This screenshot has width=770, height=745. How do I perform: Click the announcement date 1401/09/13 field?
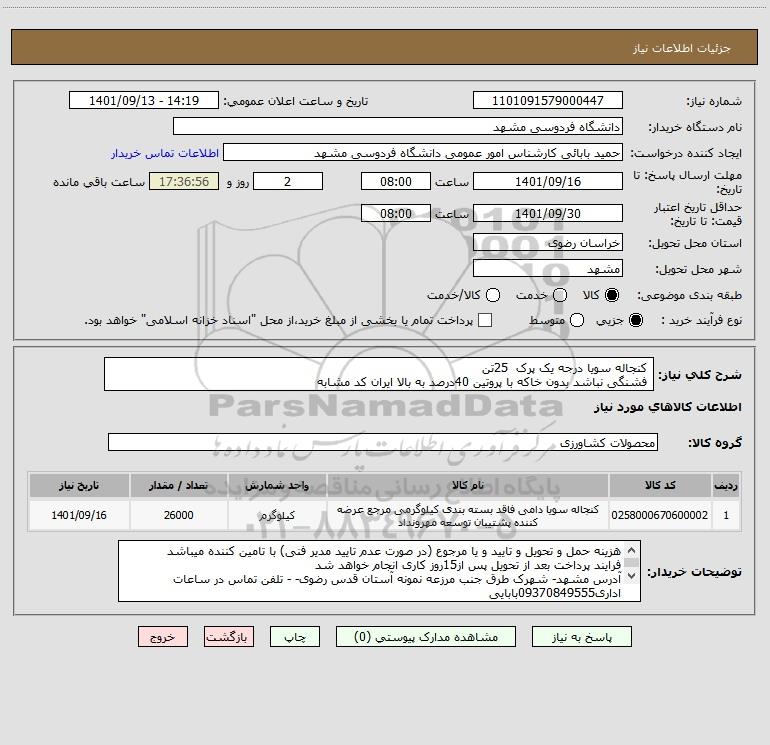tap(144, 101)
